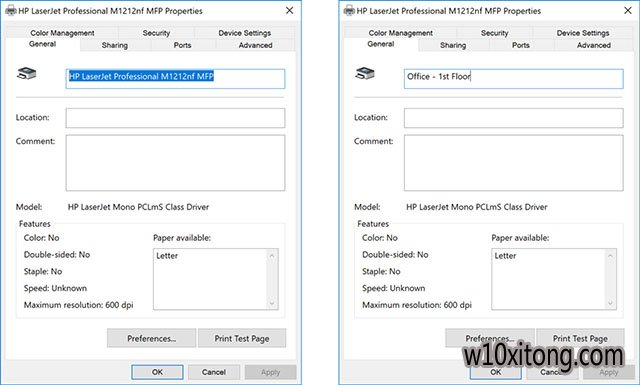
Task: Click Location field in left dialog
Action: click(x=175, y=118)
